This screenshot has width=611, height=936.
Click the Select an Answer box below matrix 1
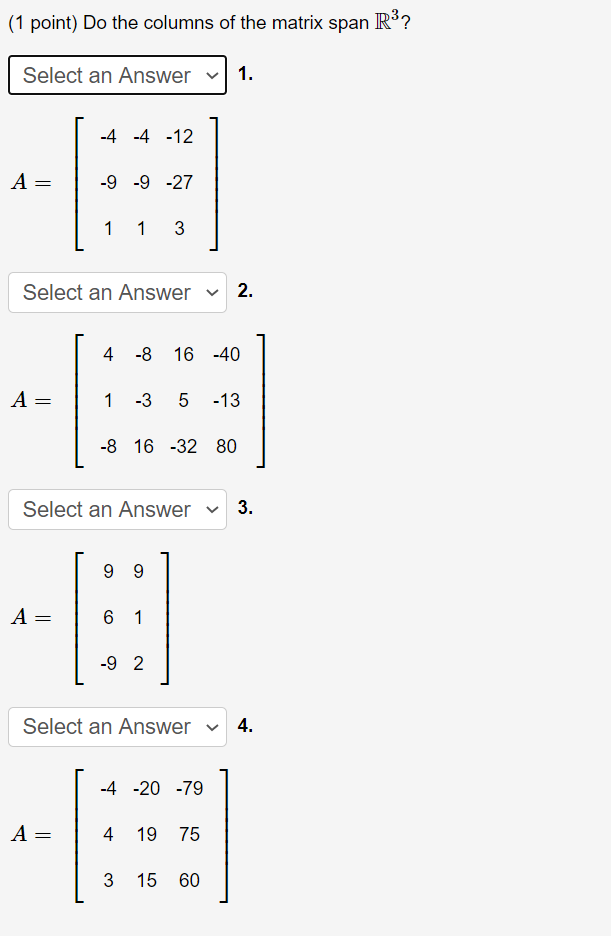[x=117, y=292]
